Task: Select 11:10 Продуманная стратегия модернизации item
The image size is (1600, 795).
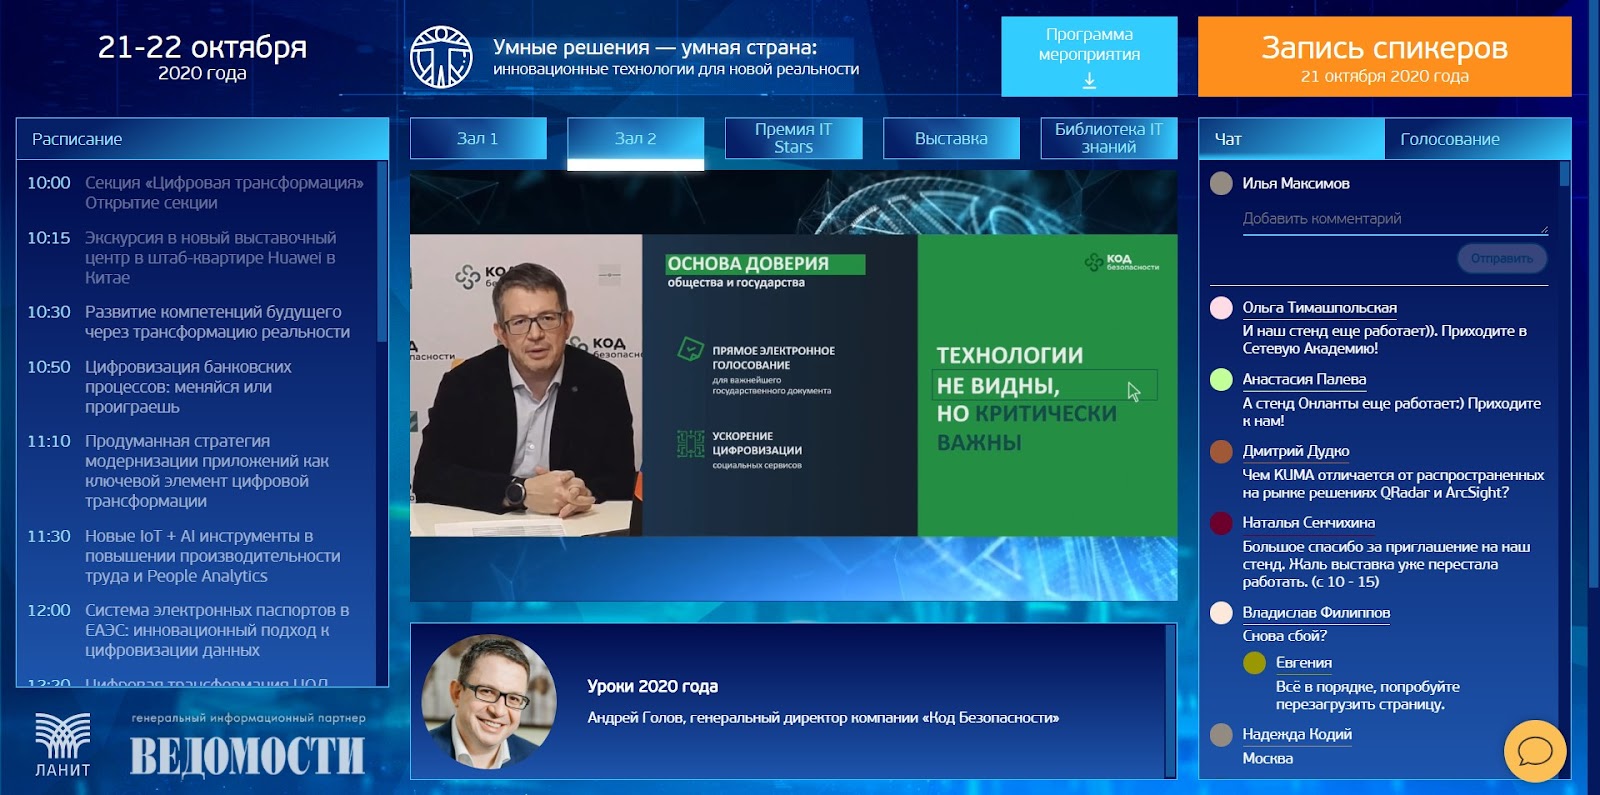Action: click(x=196, y=471)
